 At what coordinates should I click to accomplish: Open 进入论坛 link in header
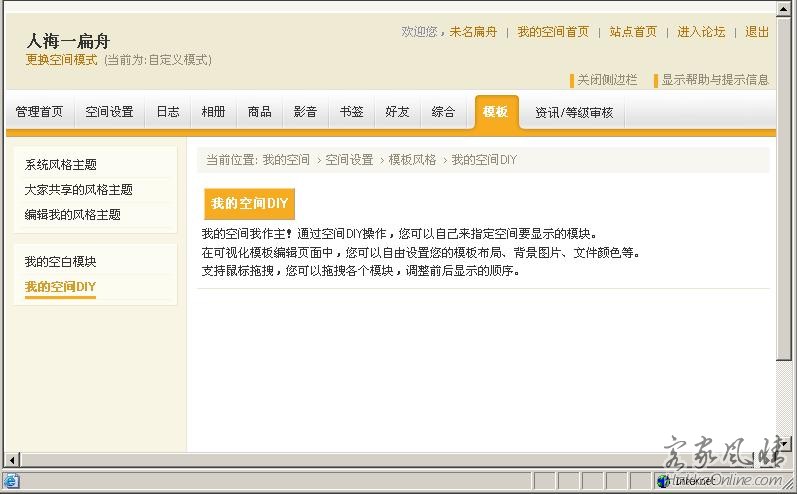point(701,32)
